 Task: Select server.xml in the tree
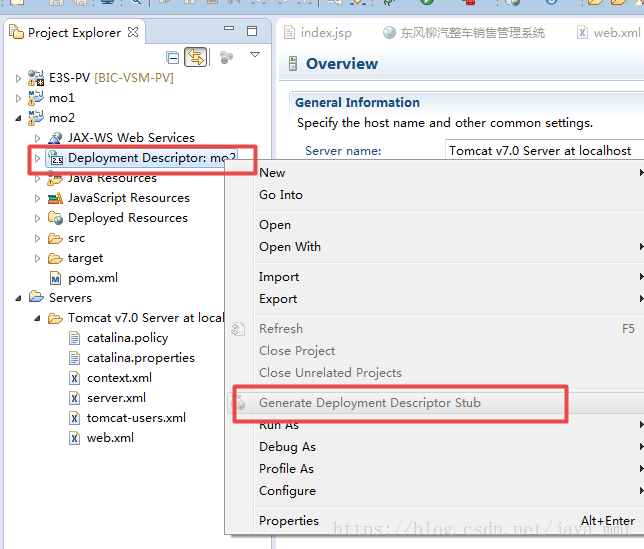tap(116, 398)
